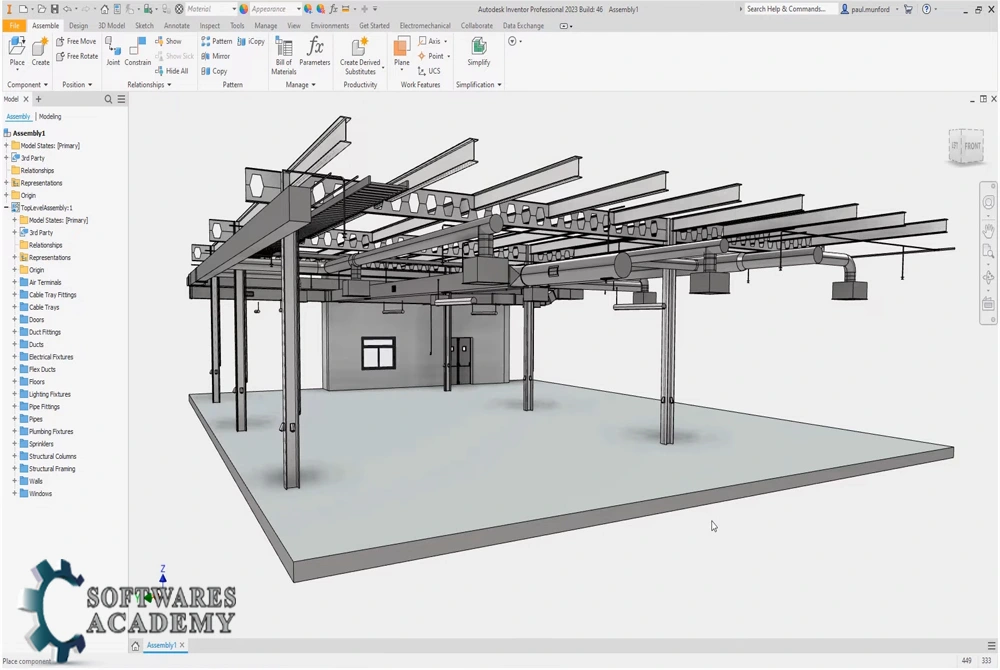The image size is (1000, 670).
Task: Open the File menu
Action: [x=14, y=25]
